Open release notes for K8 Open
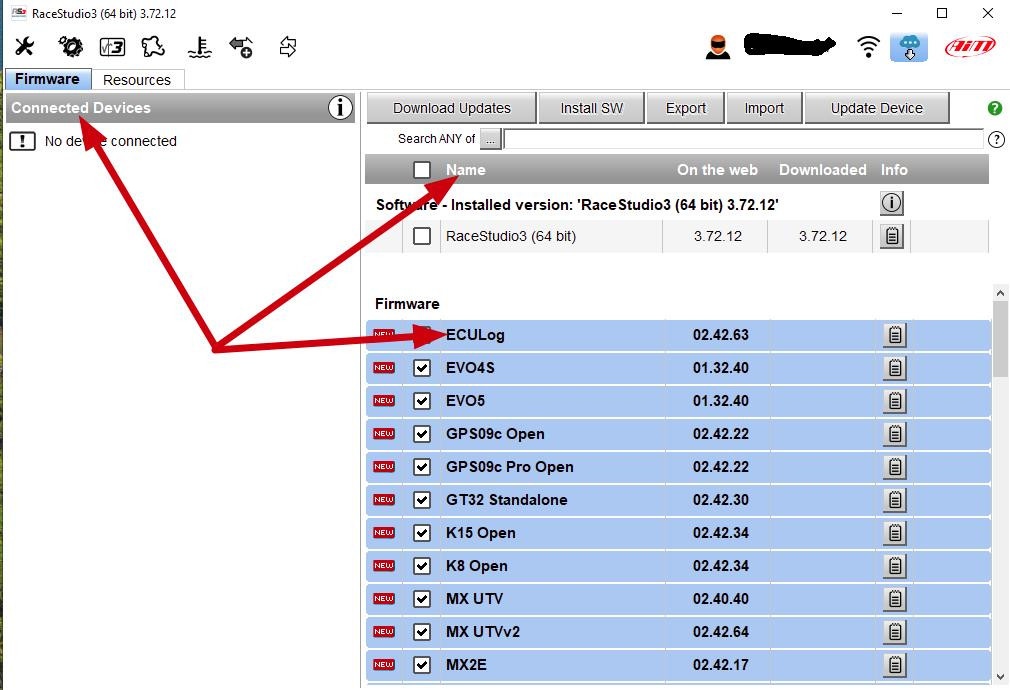 coord(895,566)
